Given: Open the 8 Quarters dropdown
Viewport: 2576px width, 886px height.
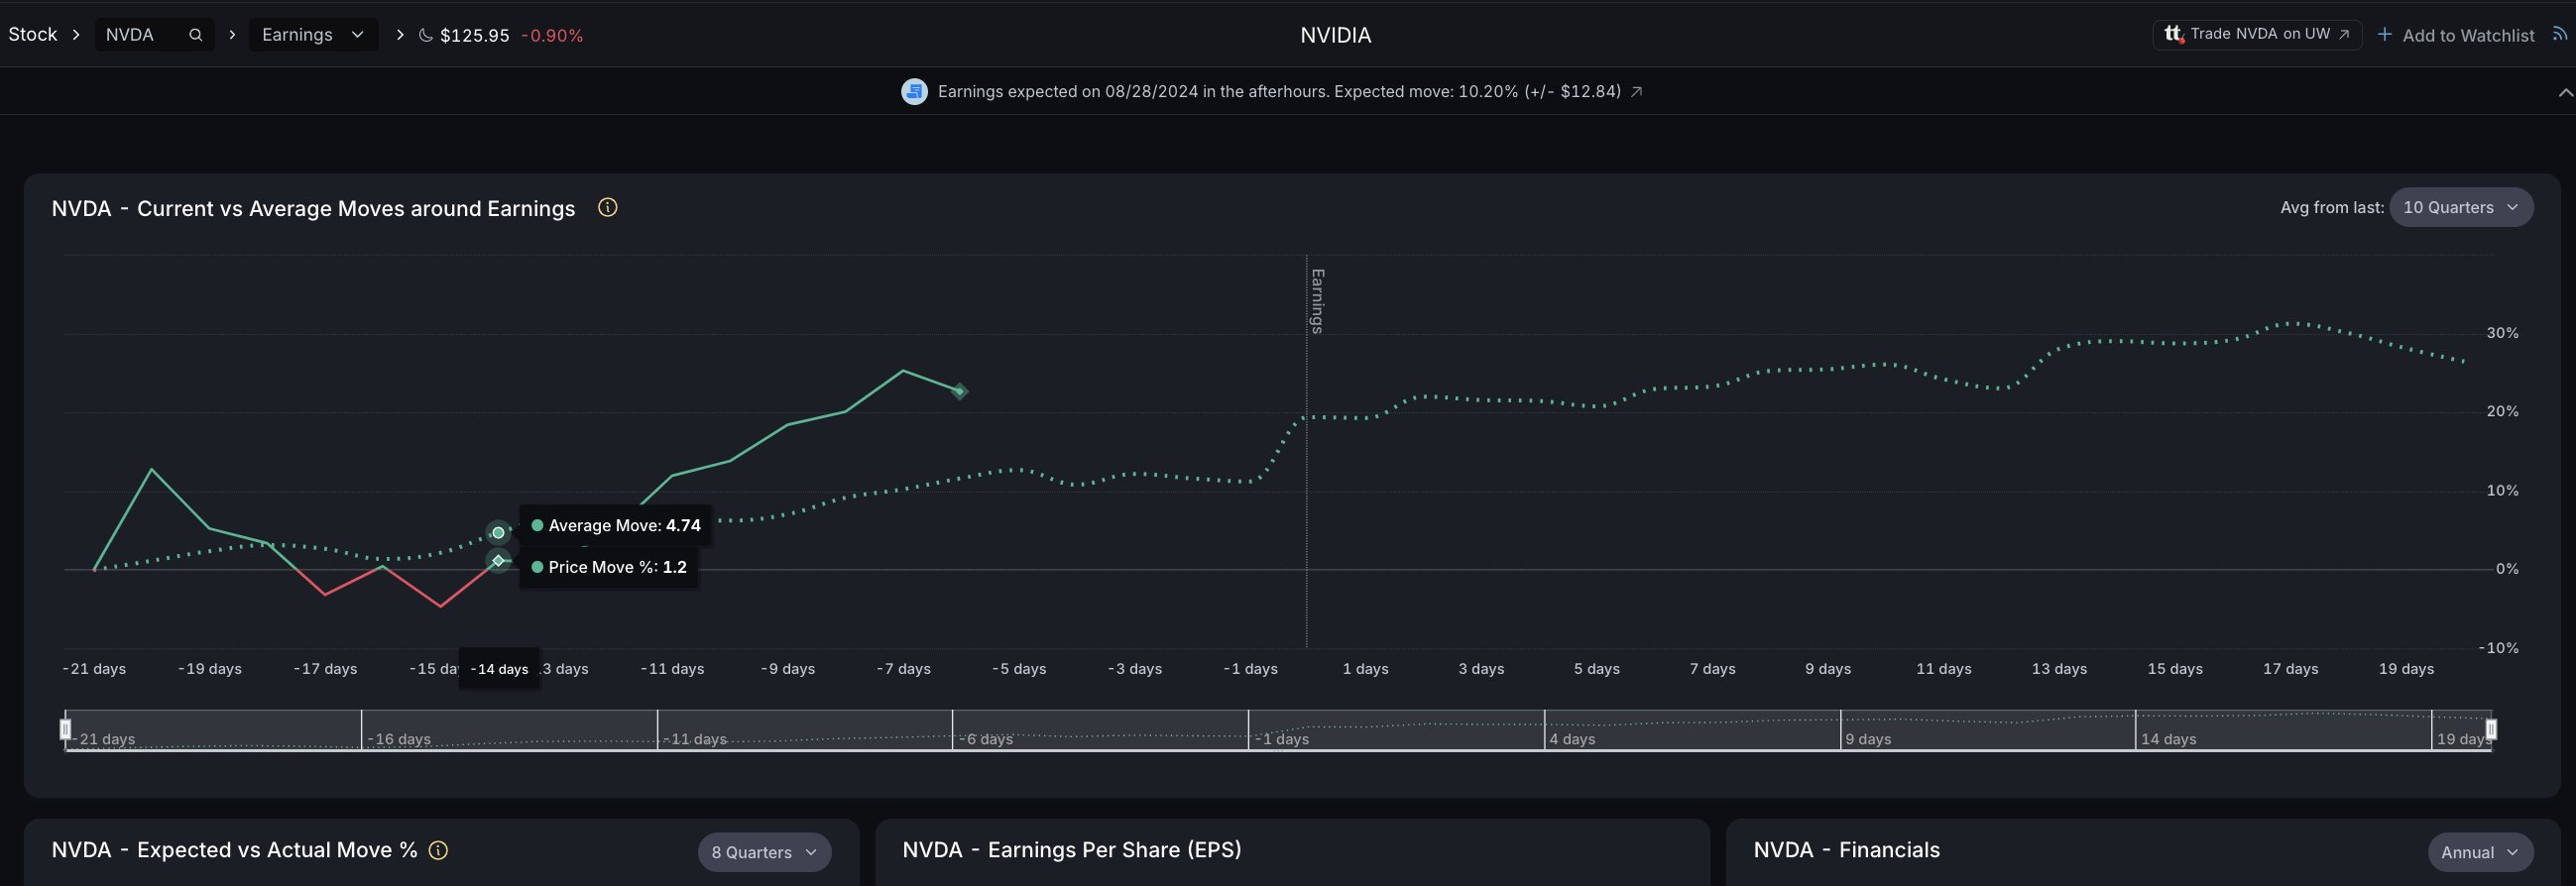Looking at the screenshot, I should pyautogui.click(x=764, y=852).
